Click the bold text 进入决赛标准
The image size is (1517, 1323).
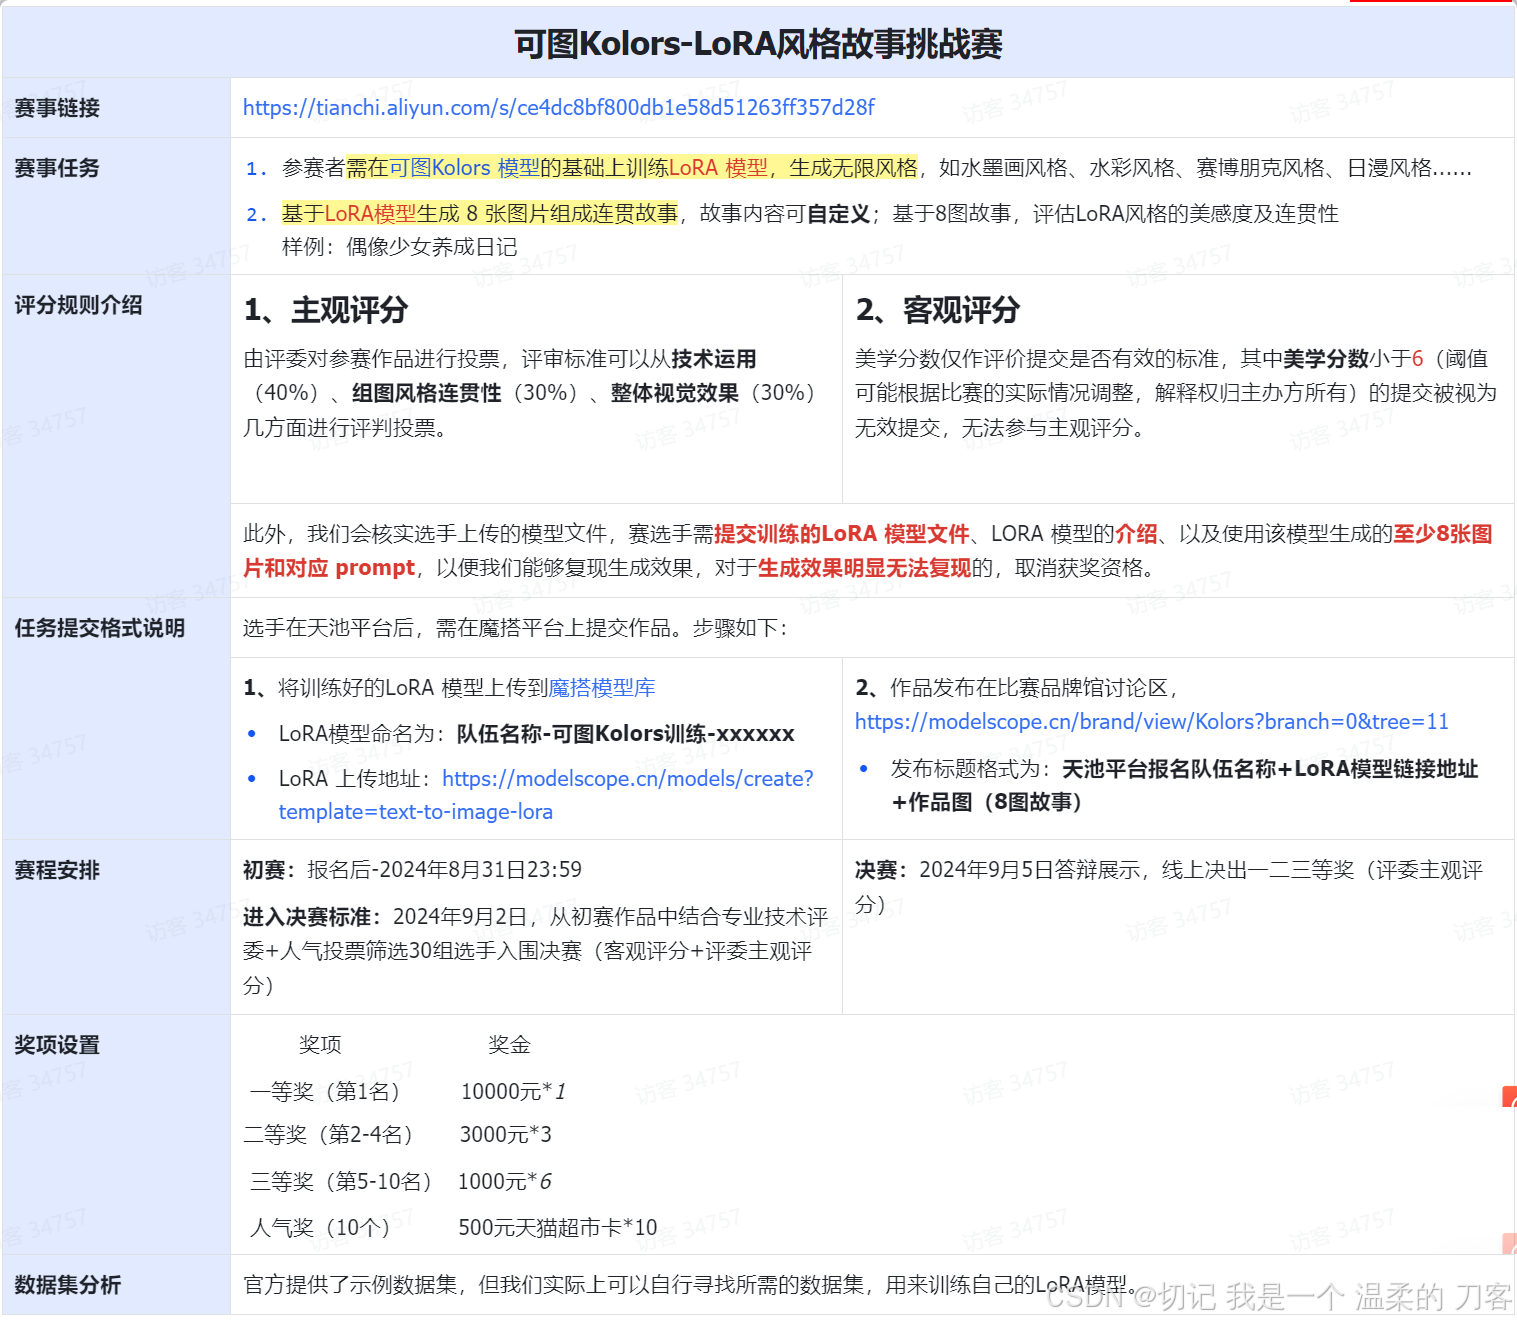pyautogui.click(x=307, y=917)
